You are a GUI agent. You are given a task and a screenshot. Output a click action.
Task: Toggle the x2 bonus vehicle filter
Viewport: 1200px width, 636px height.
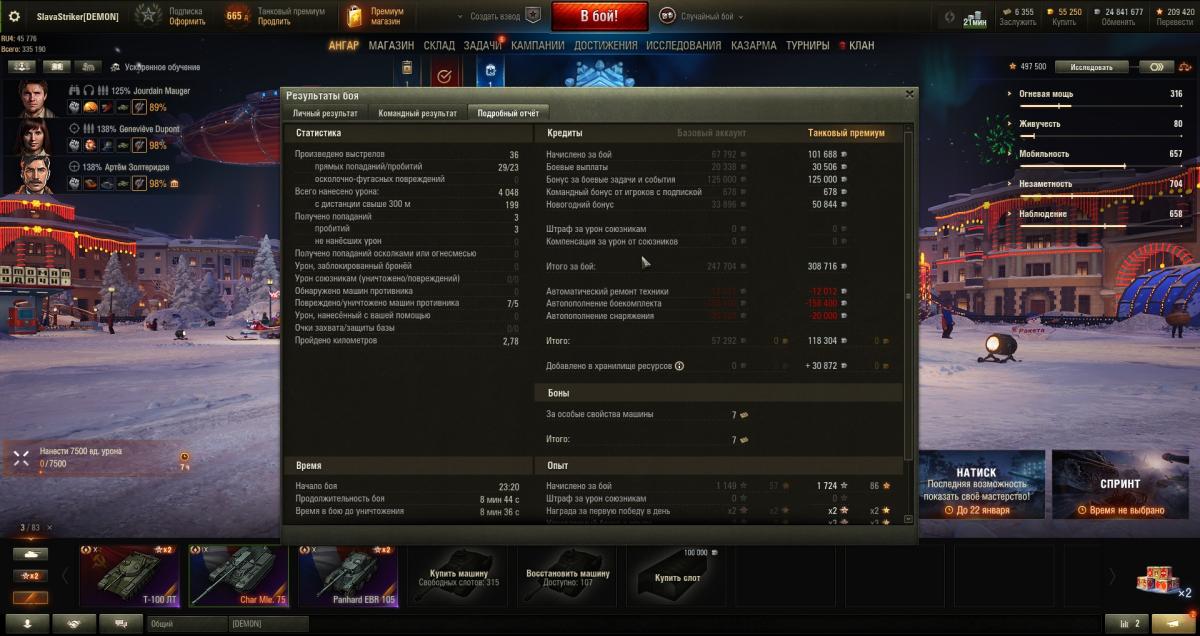(x=29, y=576)
